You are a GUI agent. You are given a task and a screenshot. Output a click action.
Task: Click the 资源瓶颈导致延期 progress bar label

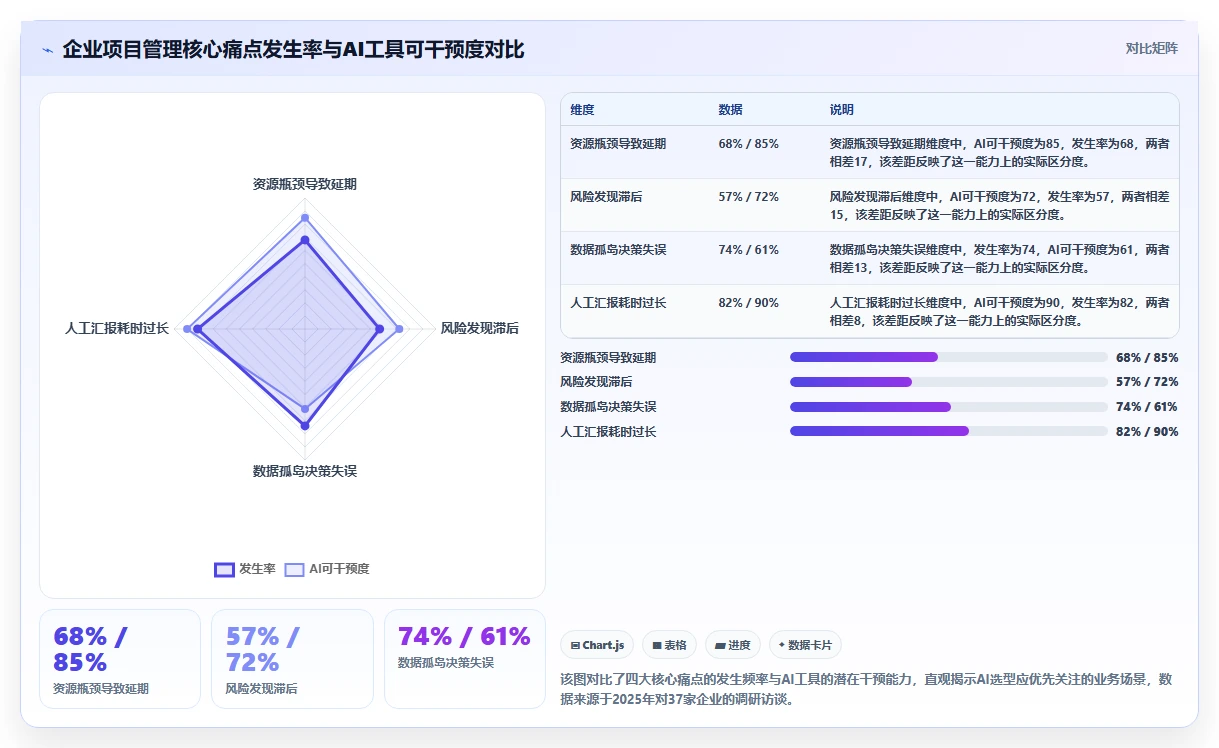coord(608,357)
